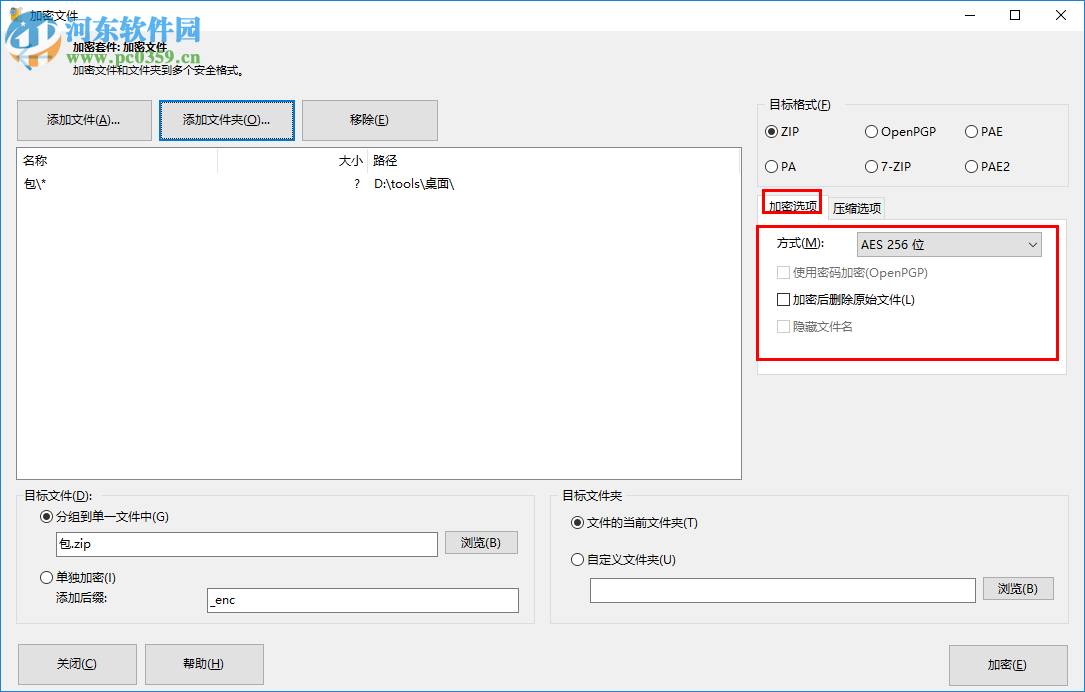Click the 添加文件(A) button
The width and height of the screenshot is (1085, 692).
pos(84,120)
